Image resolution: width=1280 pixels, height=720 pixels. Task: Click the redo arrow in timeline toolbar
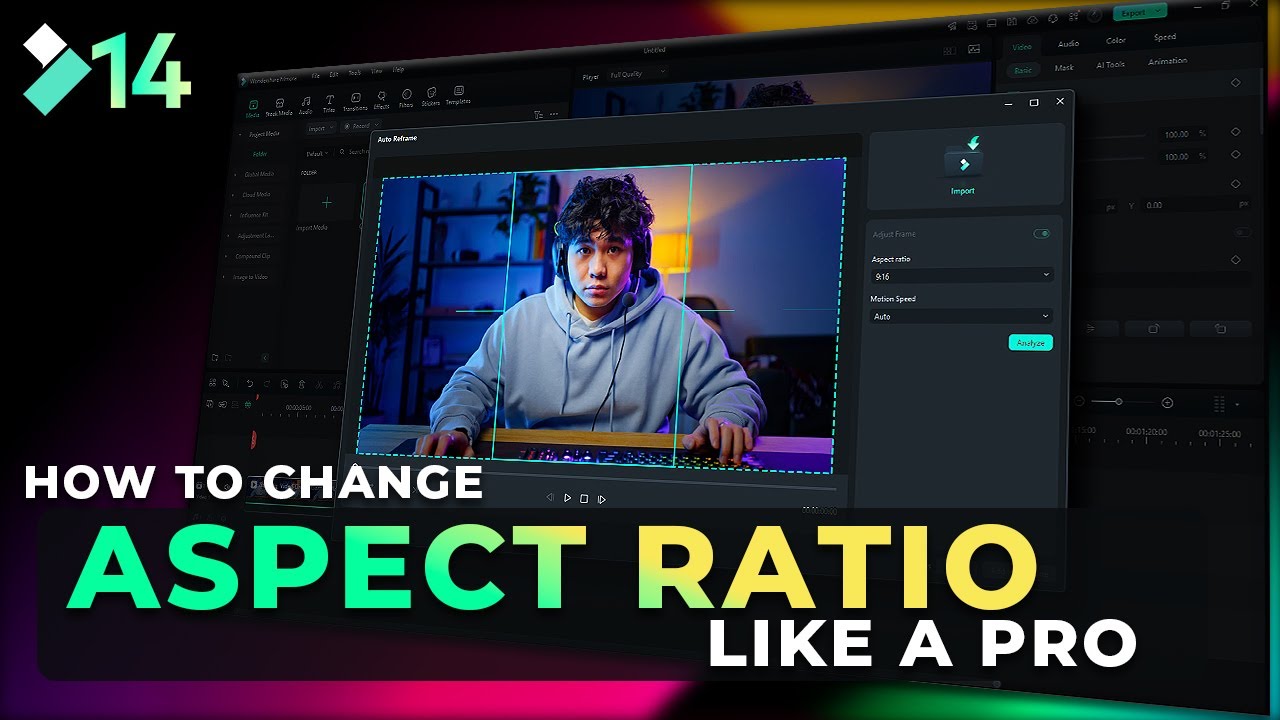267,384
